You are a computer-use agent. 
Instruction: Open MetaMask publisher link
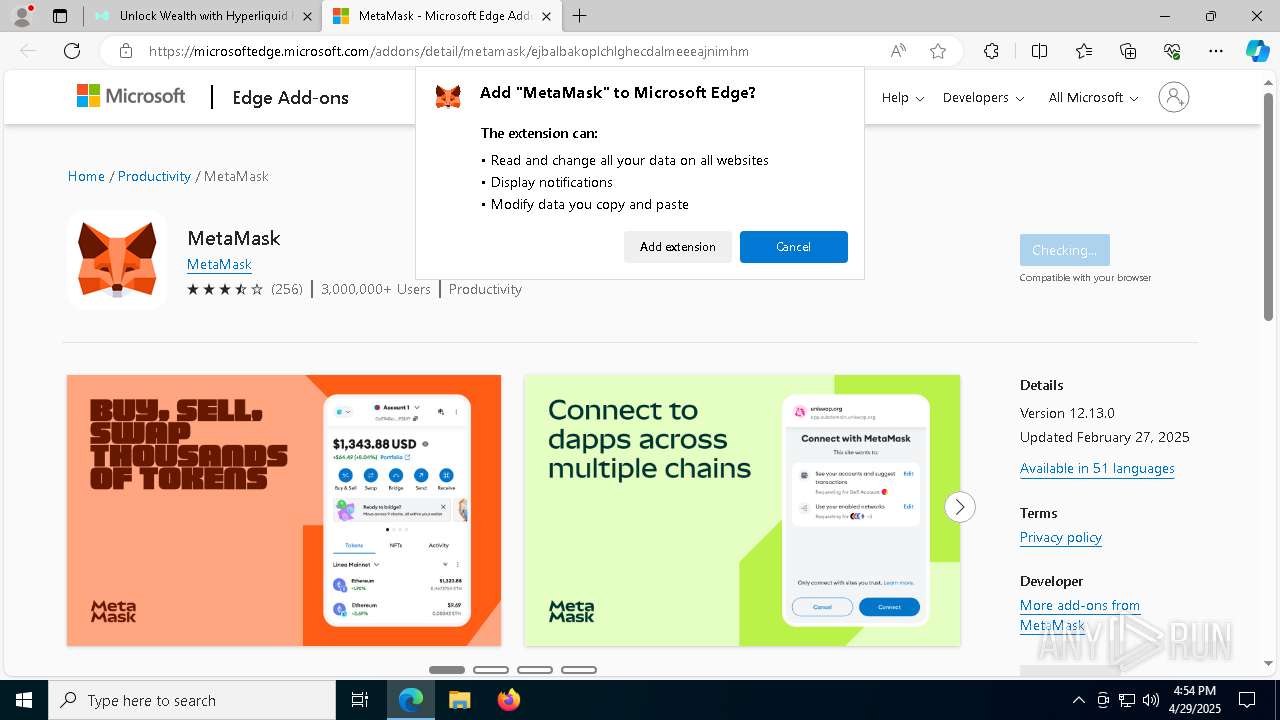click(x=219, y=264)
